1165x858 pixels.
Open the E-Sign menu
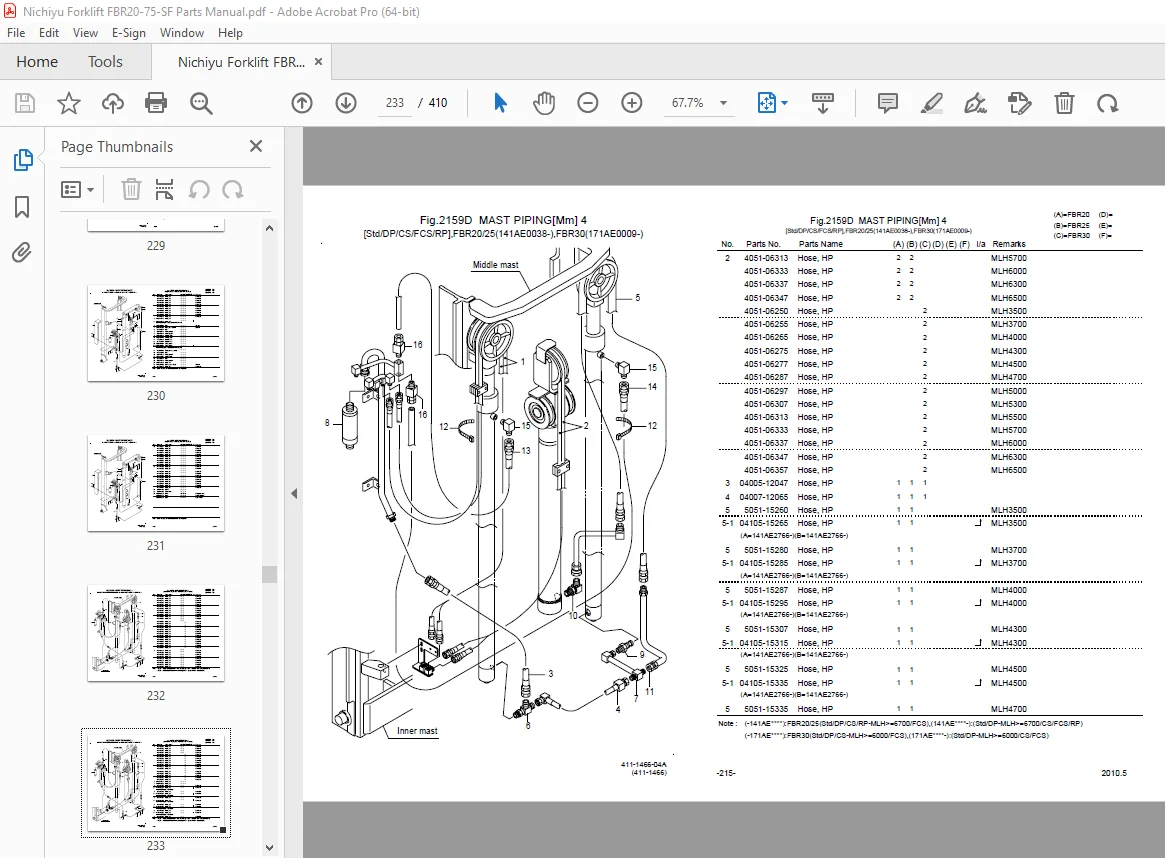pos(129,33)
